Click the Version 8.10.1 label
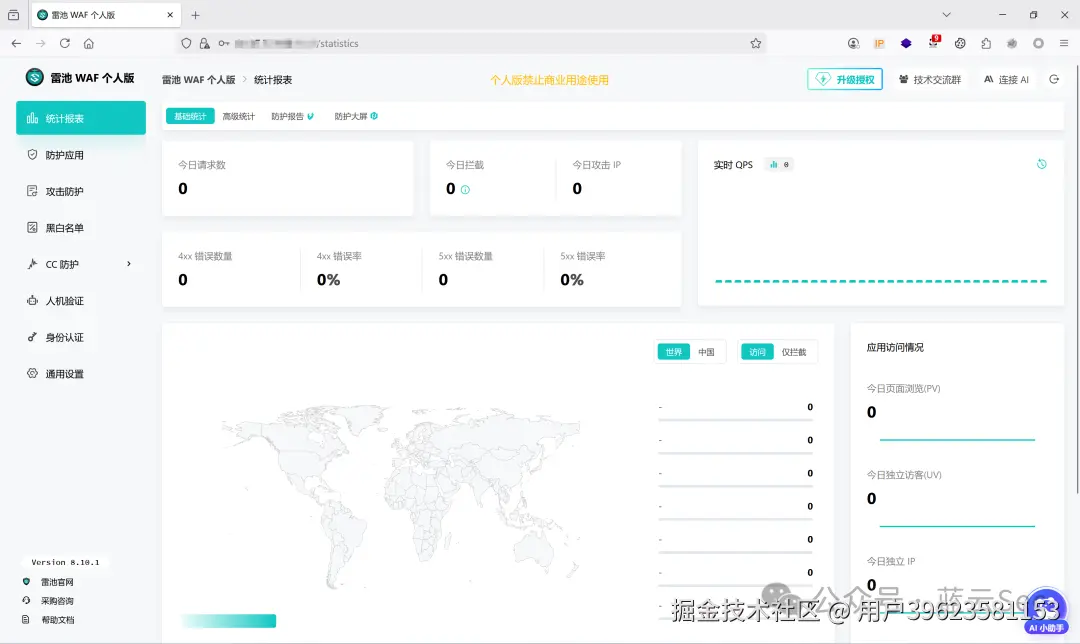Image resolution: width=1080 pixels, height=644 pixels. coord(65,563)
